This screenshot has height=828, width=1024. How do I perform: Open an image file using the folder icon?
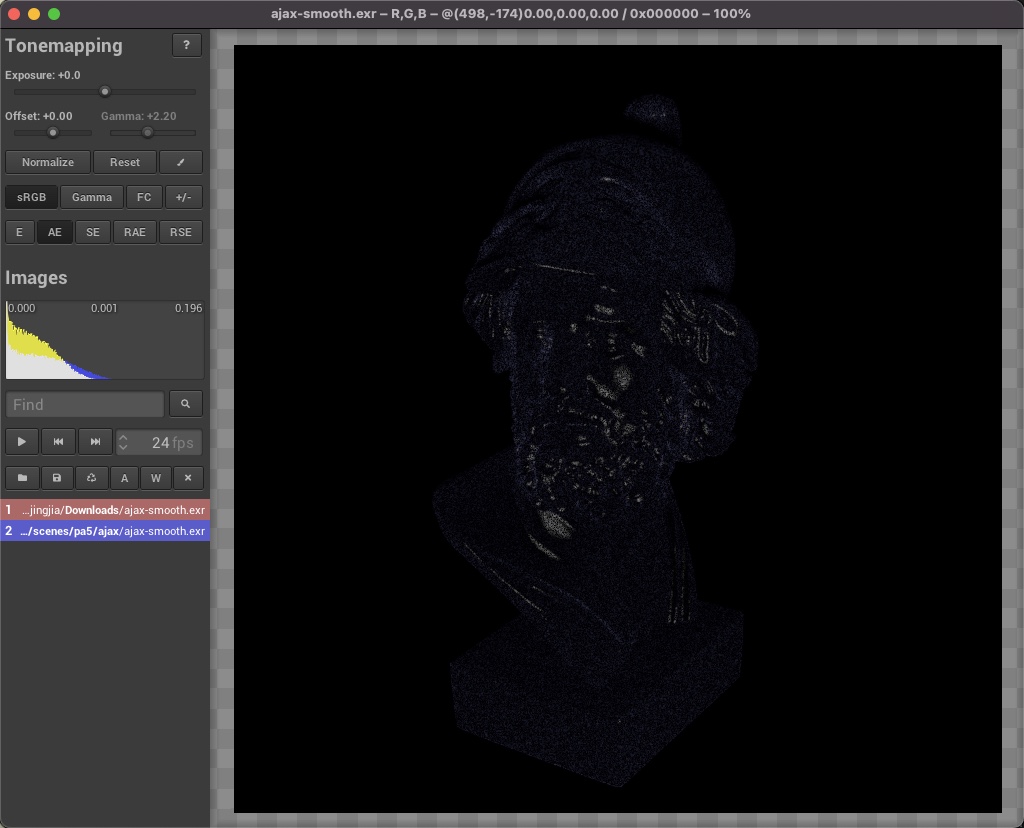click(x=22, y=478)
